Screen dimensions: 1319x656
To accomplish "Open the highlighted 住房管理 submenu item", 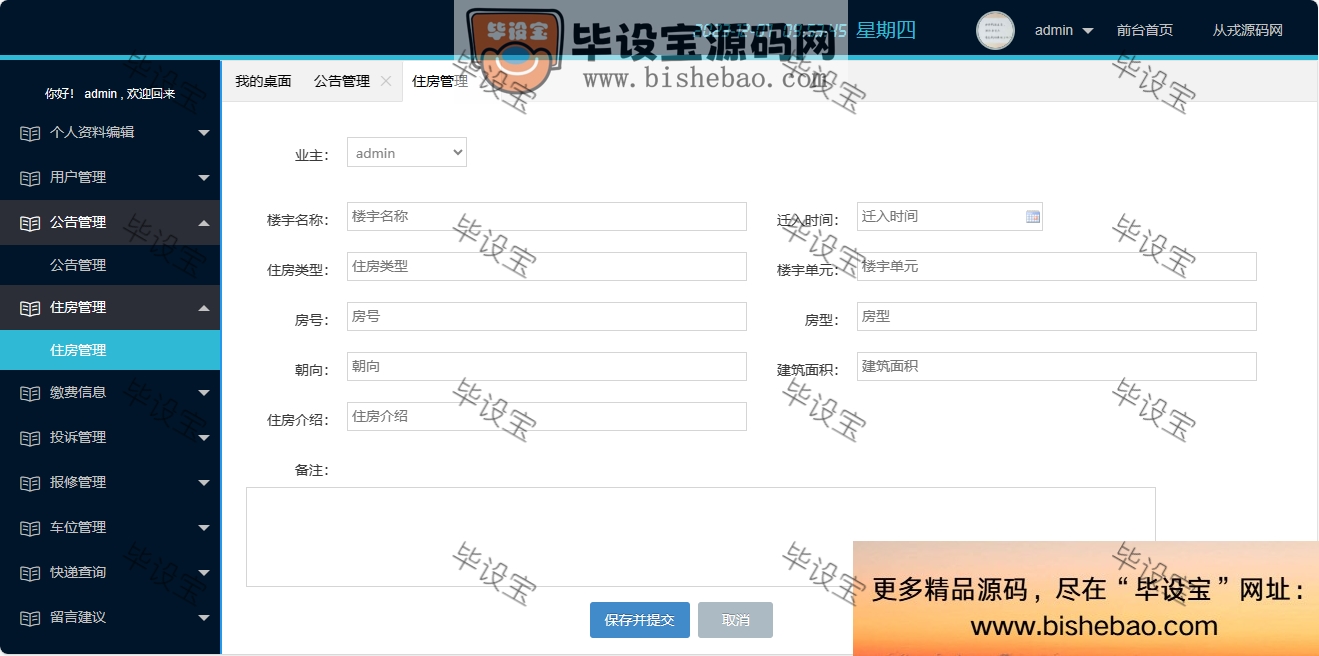I will click(x=110, y=350).
